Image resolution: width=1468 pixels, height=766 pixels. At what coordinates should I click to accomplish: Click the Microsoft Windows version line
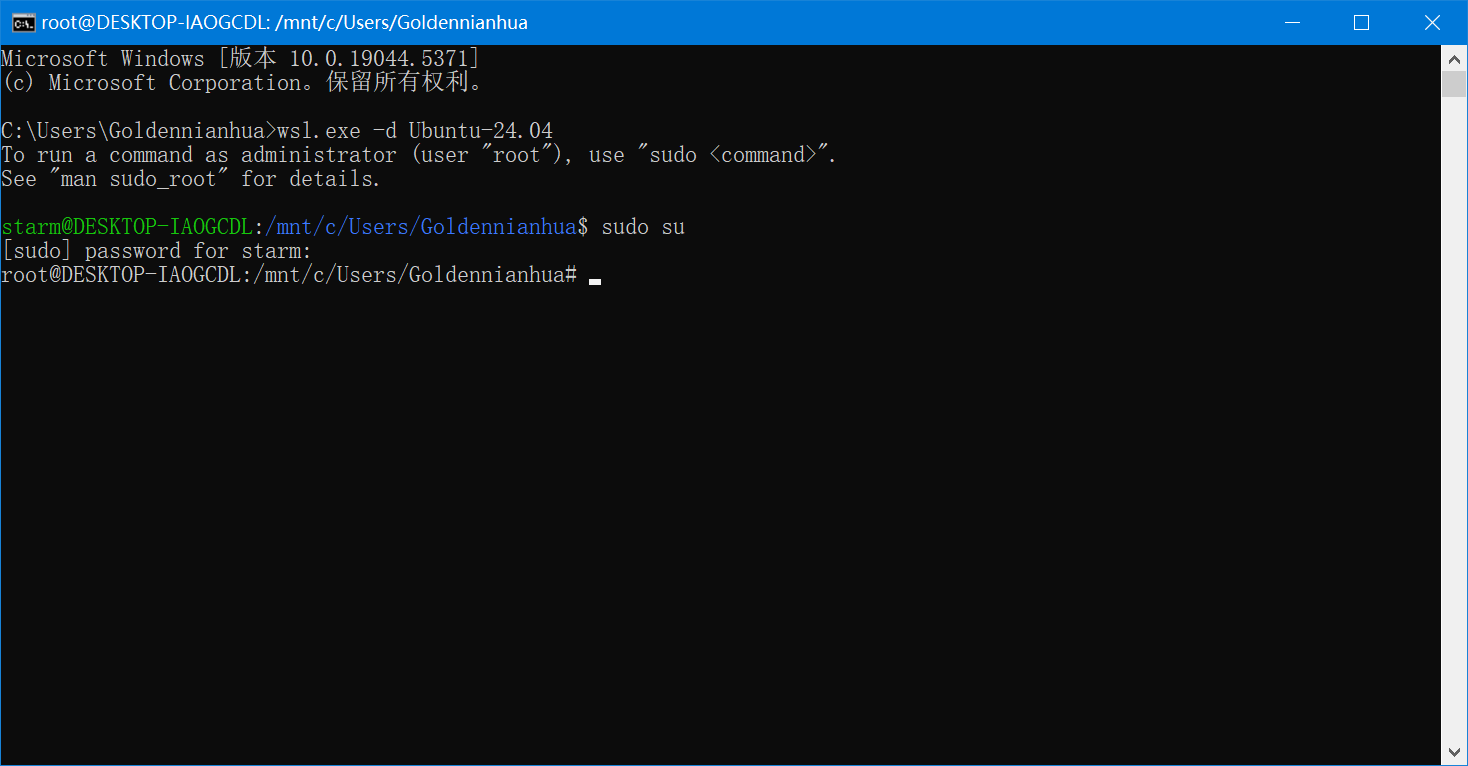point(240,59)
